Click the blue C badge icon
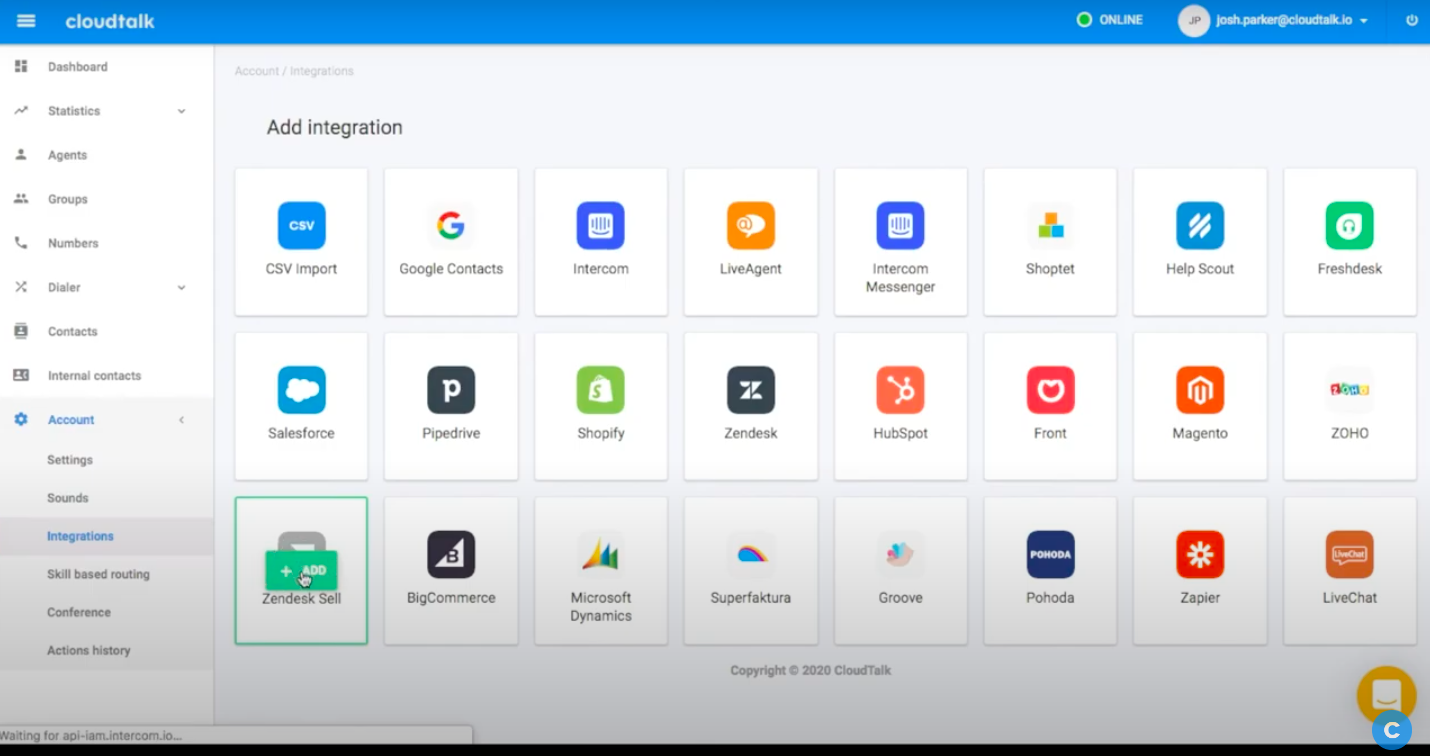 [x=1392, y=730]
